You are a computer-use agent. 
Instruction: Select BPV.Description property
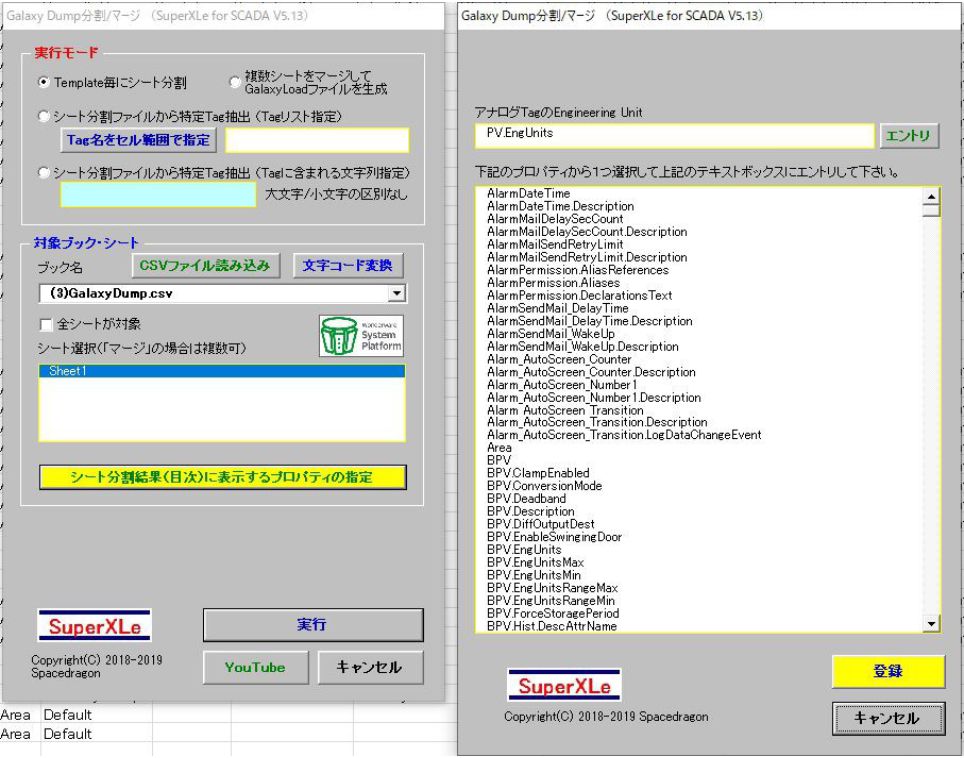pyautogui.click(x=531, y=511)
